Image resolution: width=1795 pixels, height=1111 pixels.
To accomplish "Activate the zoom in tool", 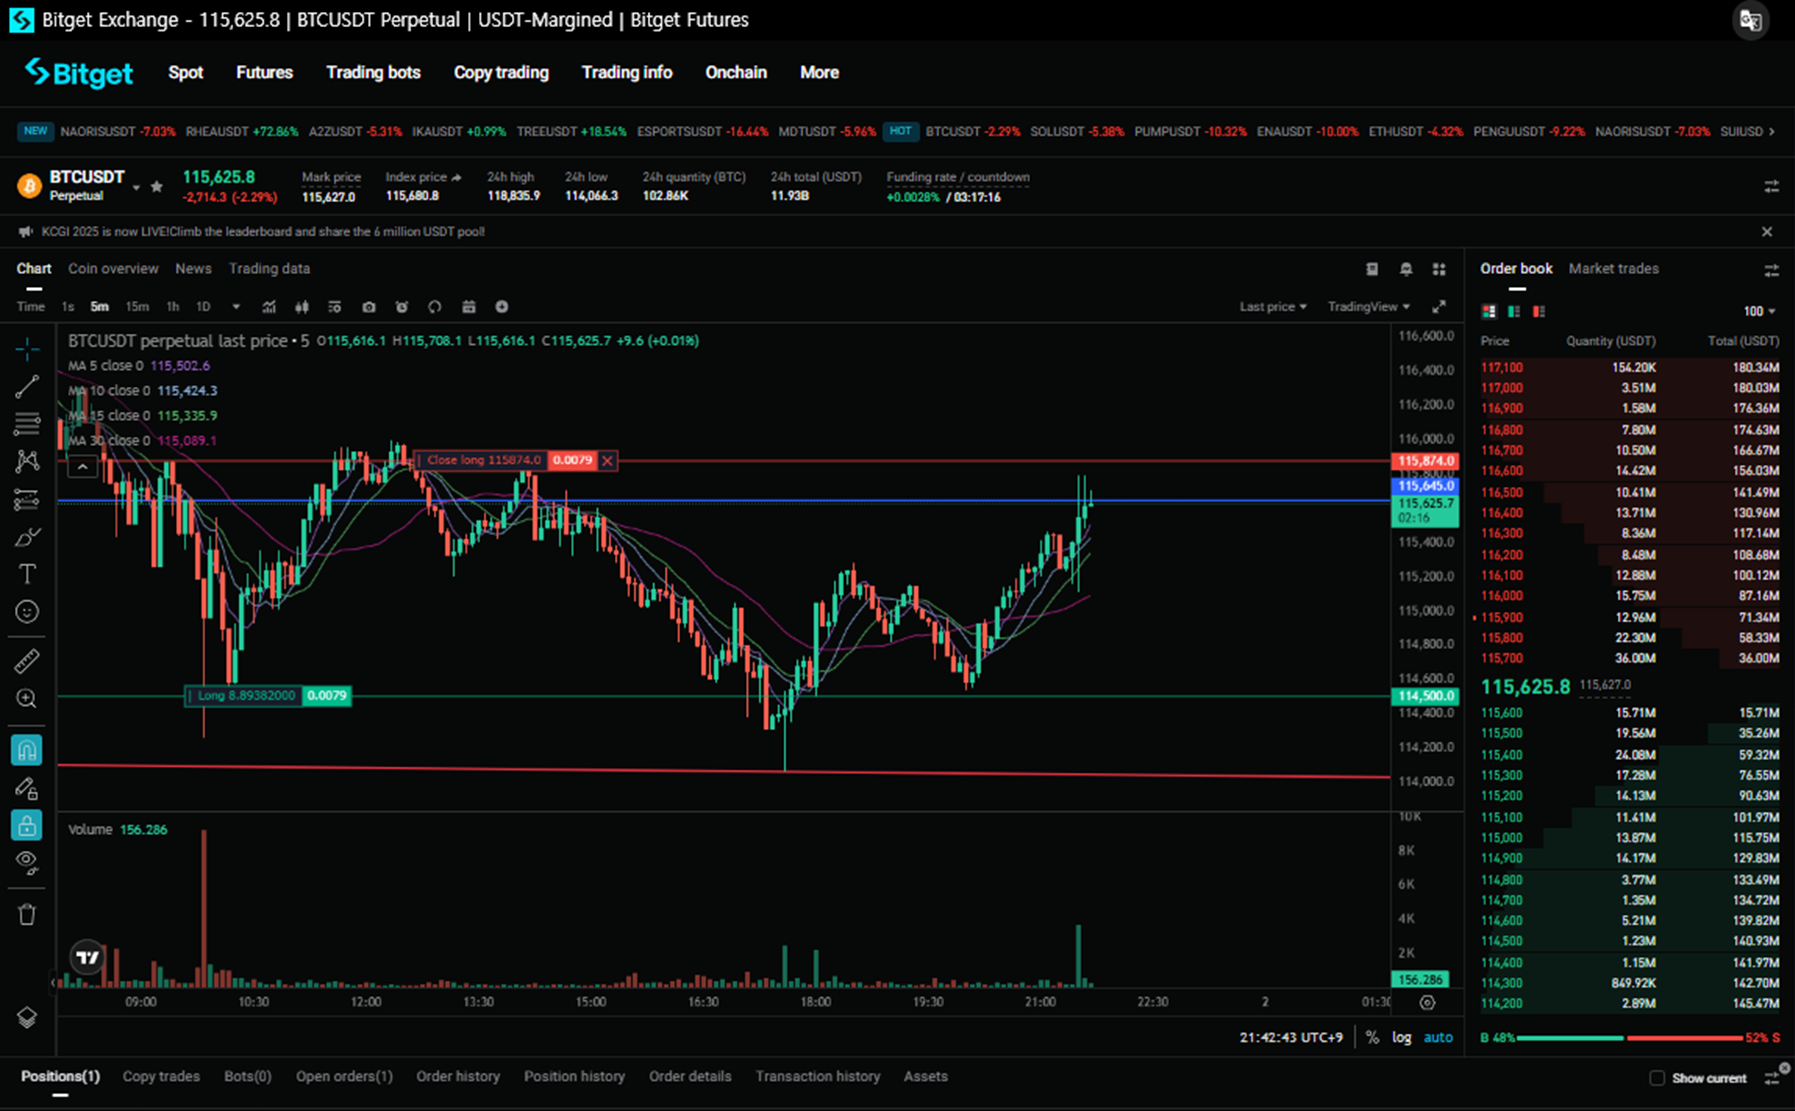I will click(x=27, y=699).
